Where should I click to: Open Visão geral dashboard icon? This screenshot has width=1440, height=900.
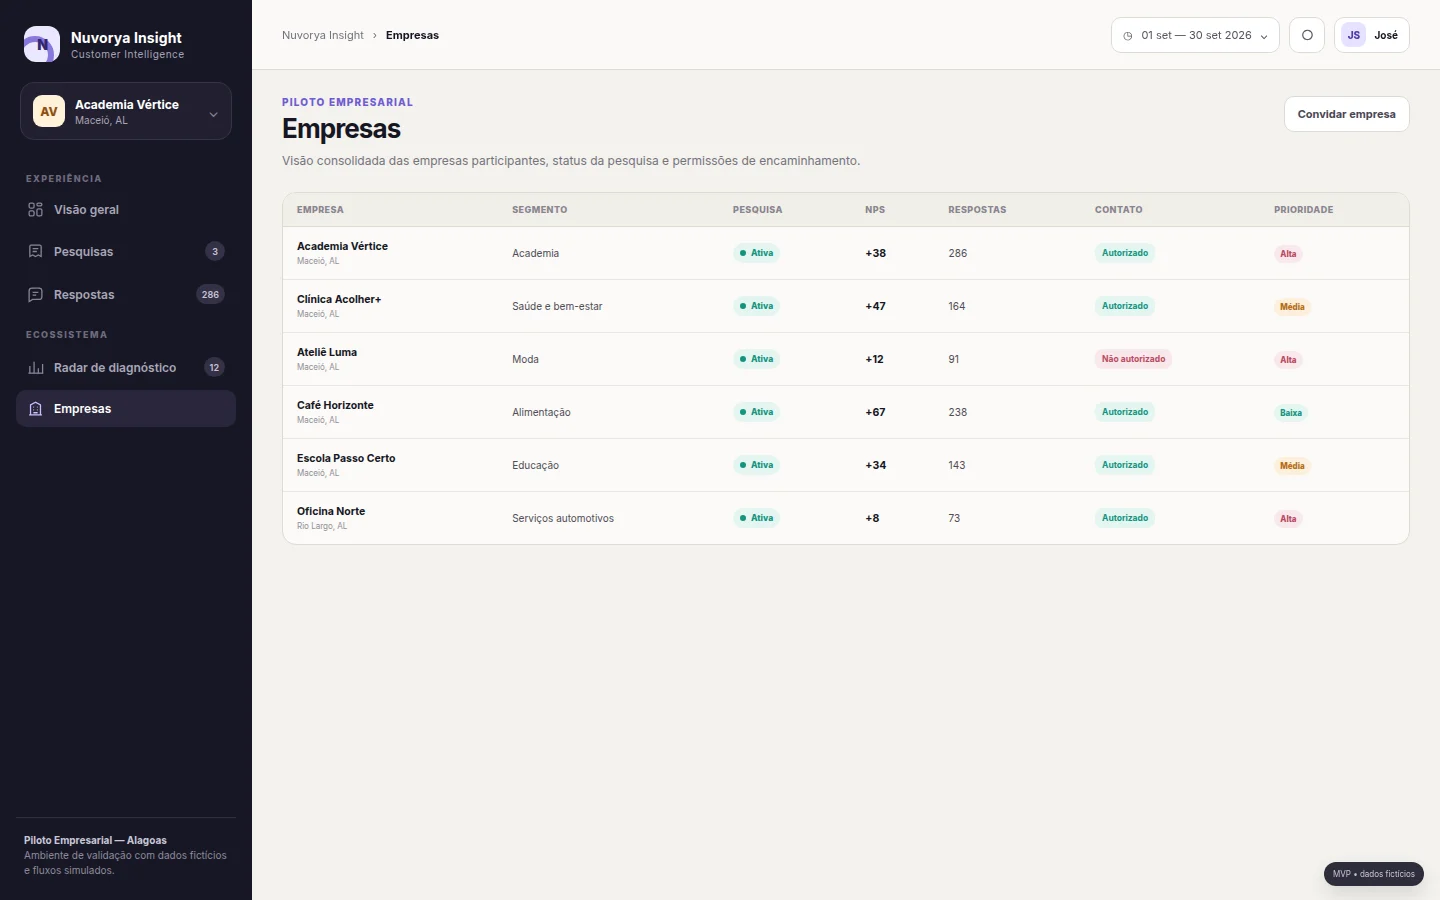point(36,210)
